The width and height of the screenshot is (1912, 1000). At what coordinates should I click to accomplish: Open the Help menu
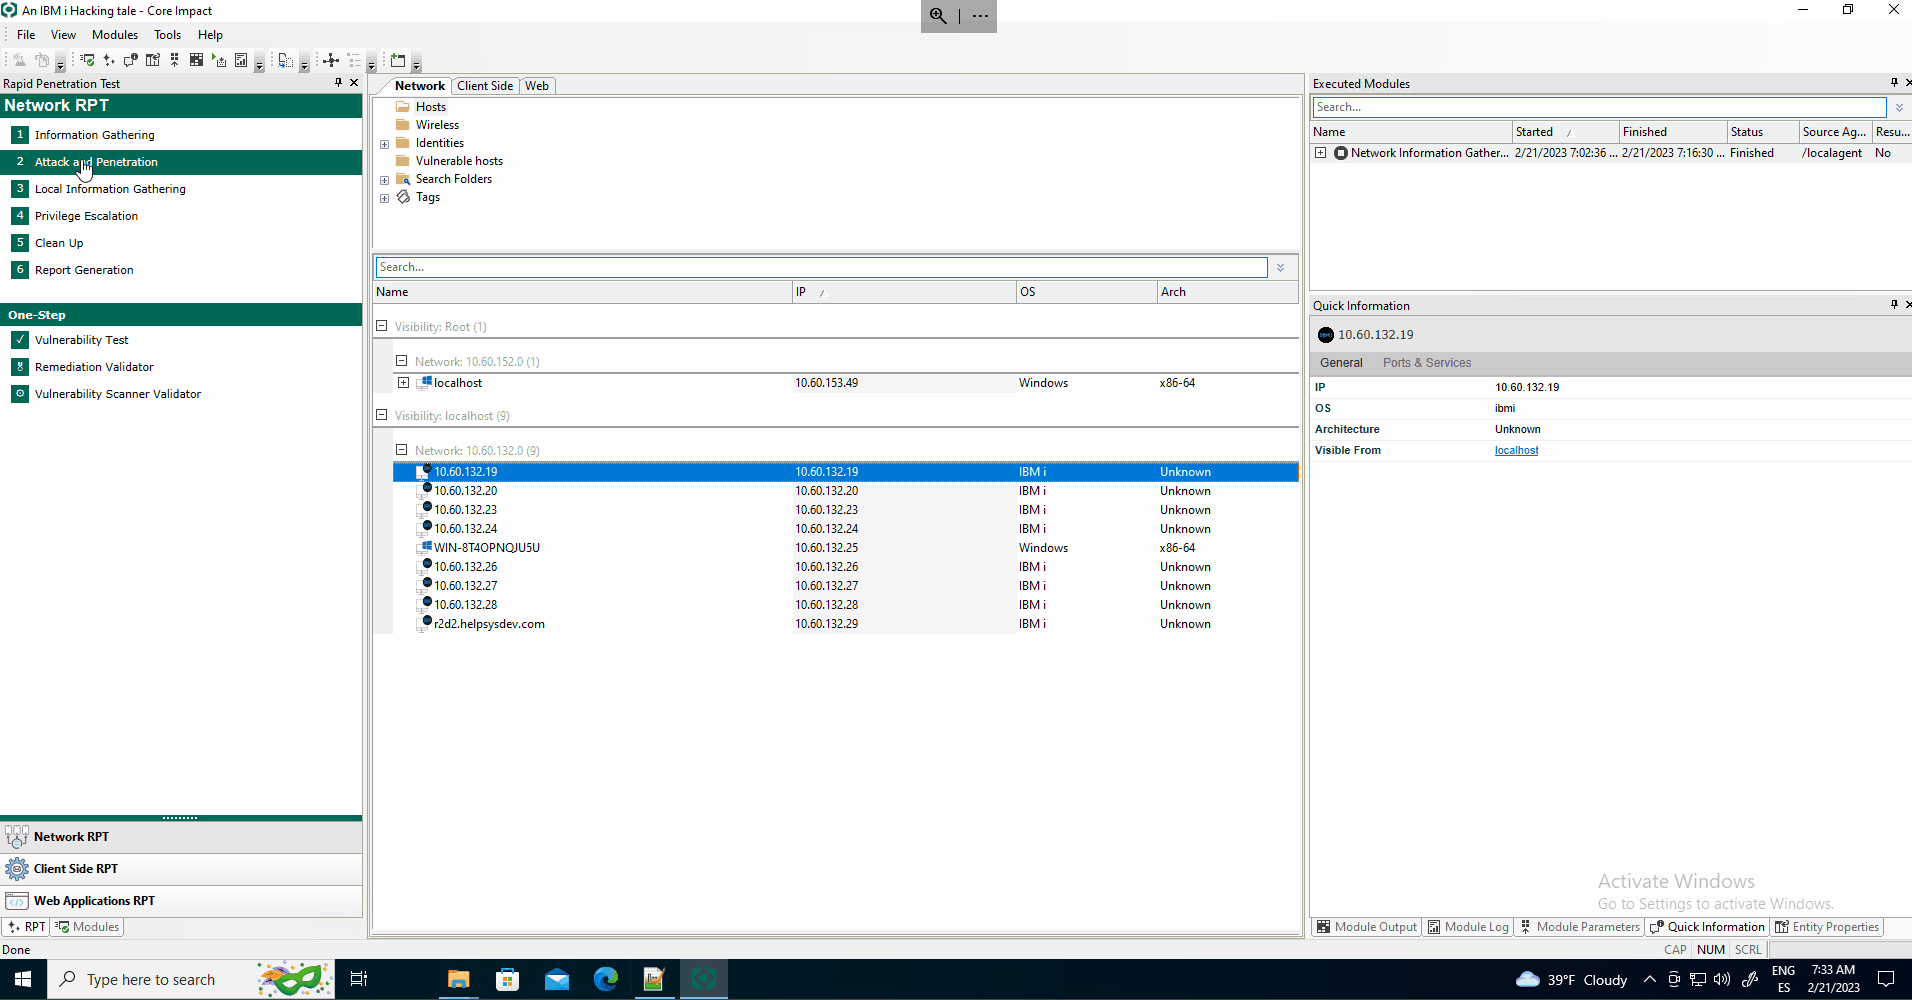click(x=210, y=35)
